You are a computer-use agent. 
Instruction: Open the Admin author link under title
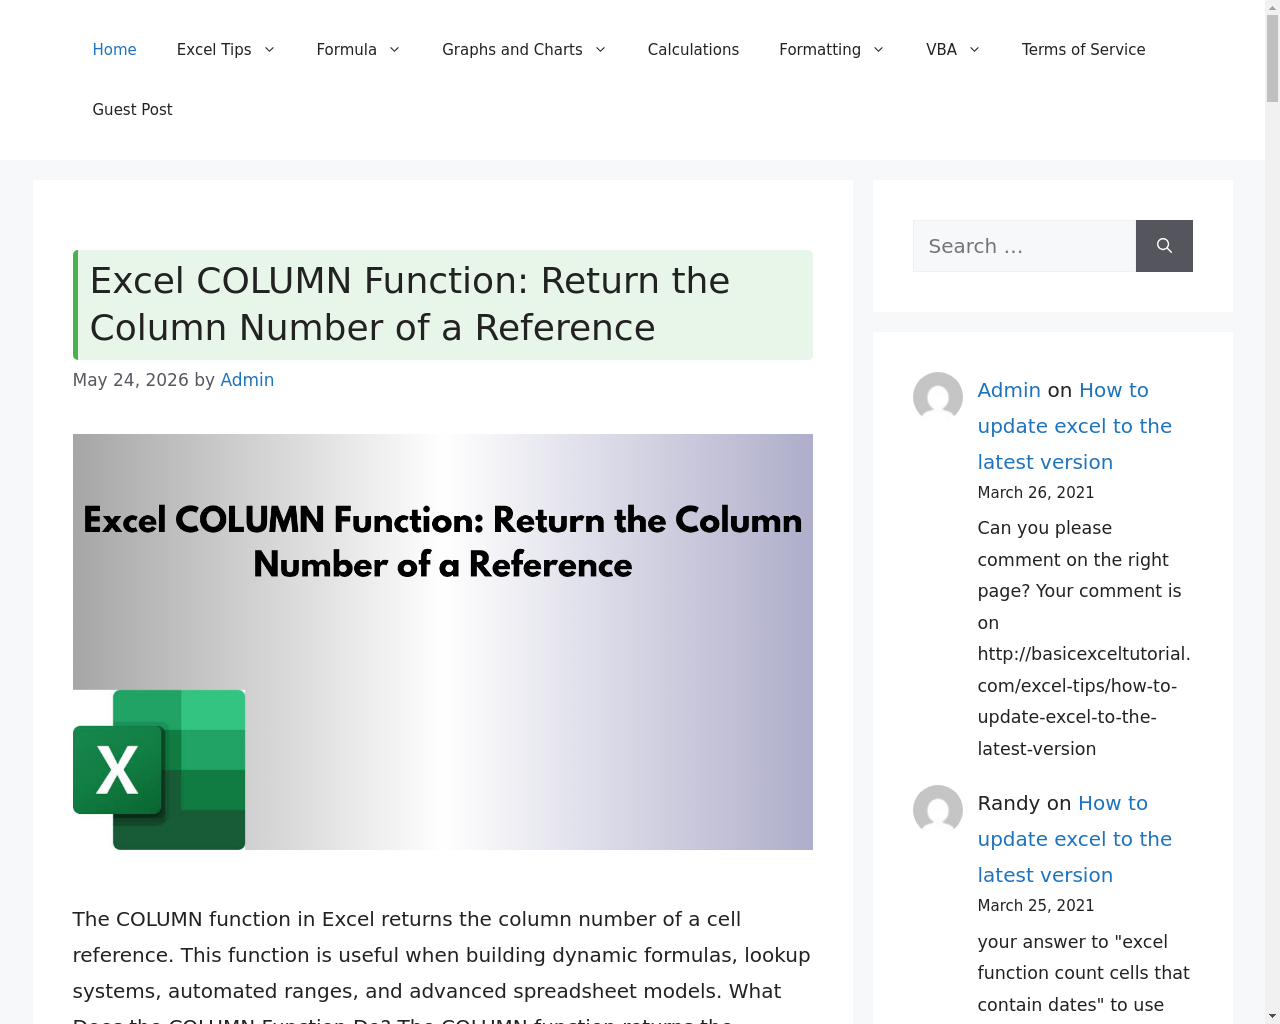[247, 380]
